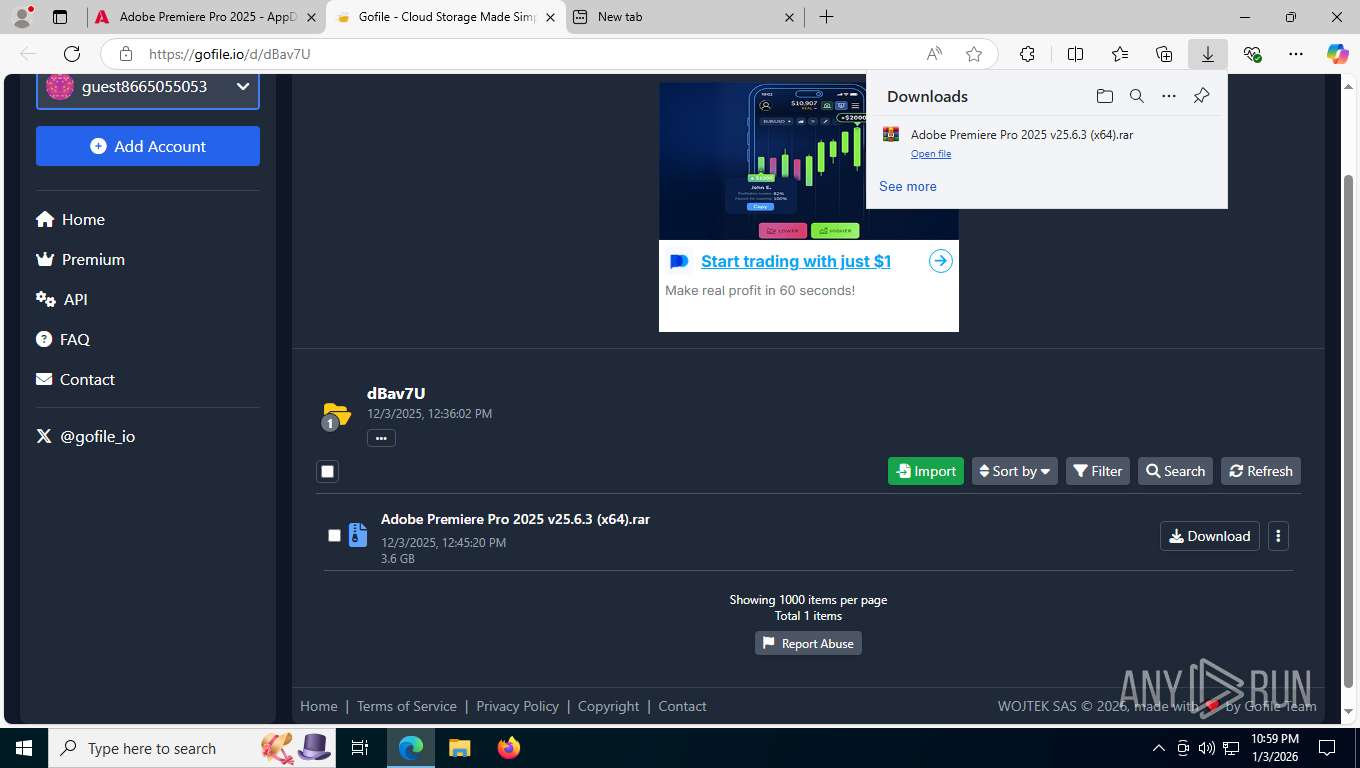Image resolution: width=1360 pixels, height=768 pixels.
Task: Expand guest8665055053 account dropdown
Action: 148,87
